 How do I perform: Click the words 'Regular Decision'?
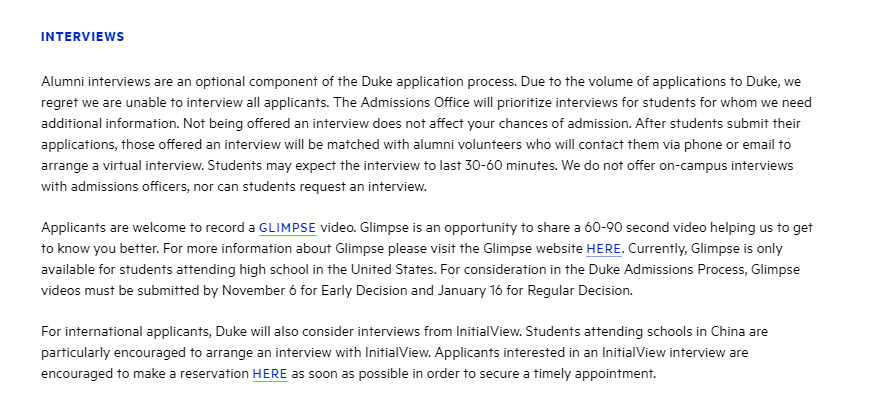[x=579, y=291]
